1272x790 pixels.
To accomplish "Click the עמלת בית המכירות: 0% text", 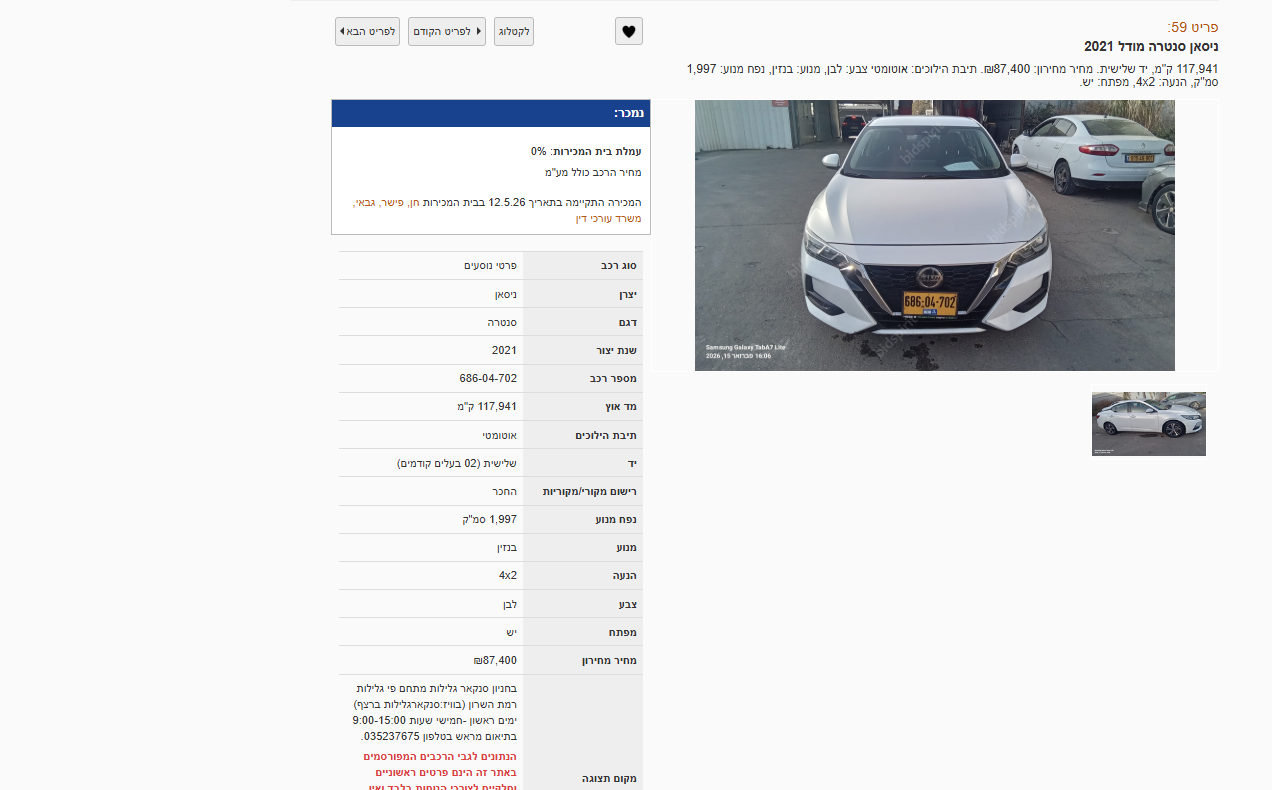I will pyautogui.click(x=586, y=151).
